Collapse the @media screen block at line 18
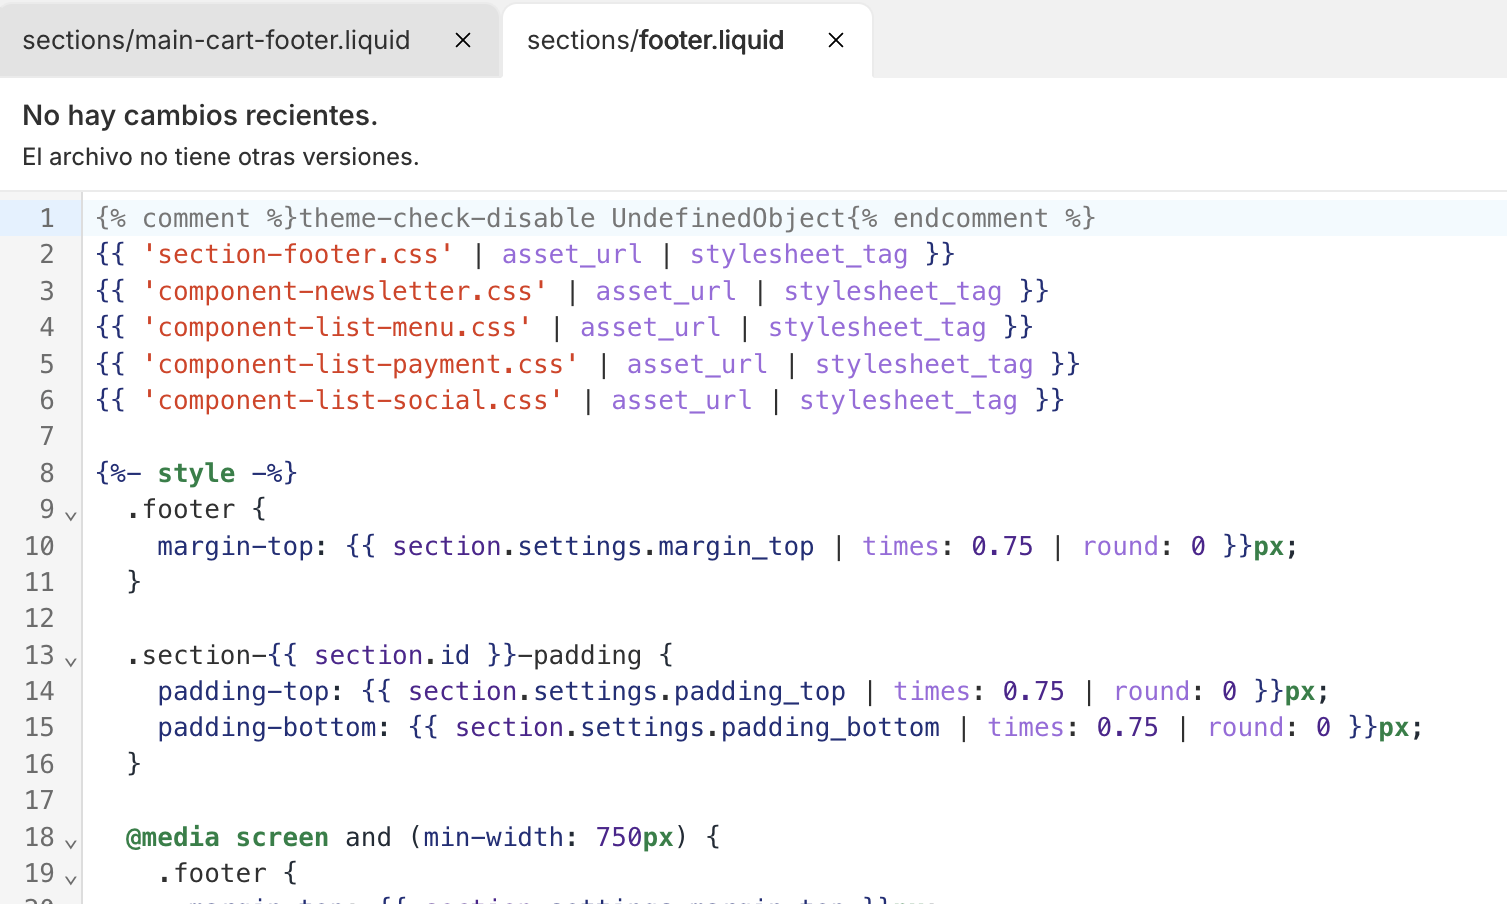 point(71,843)
